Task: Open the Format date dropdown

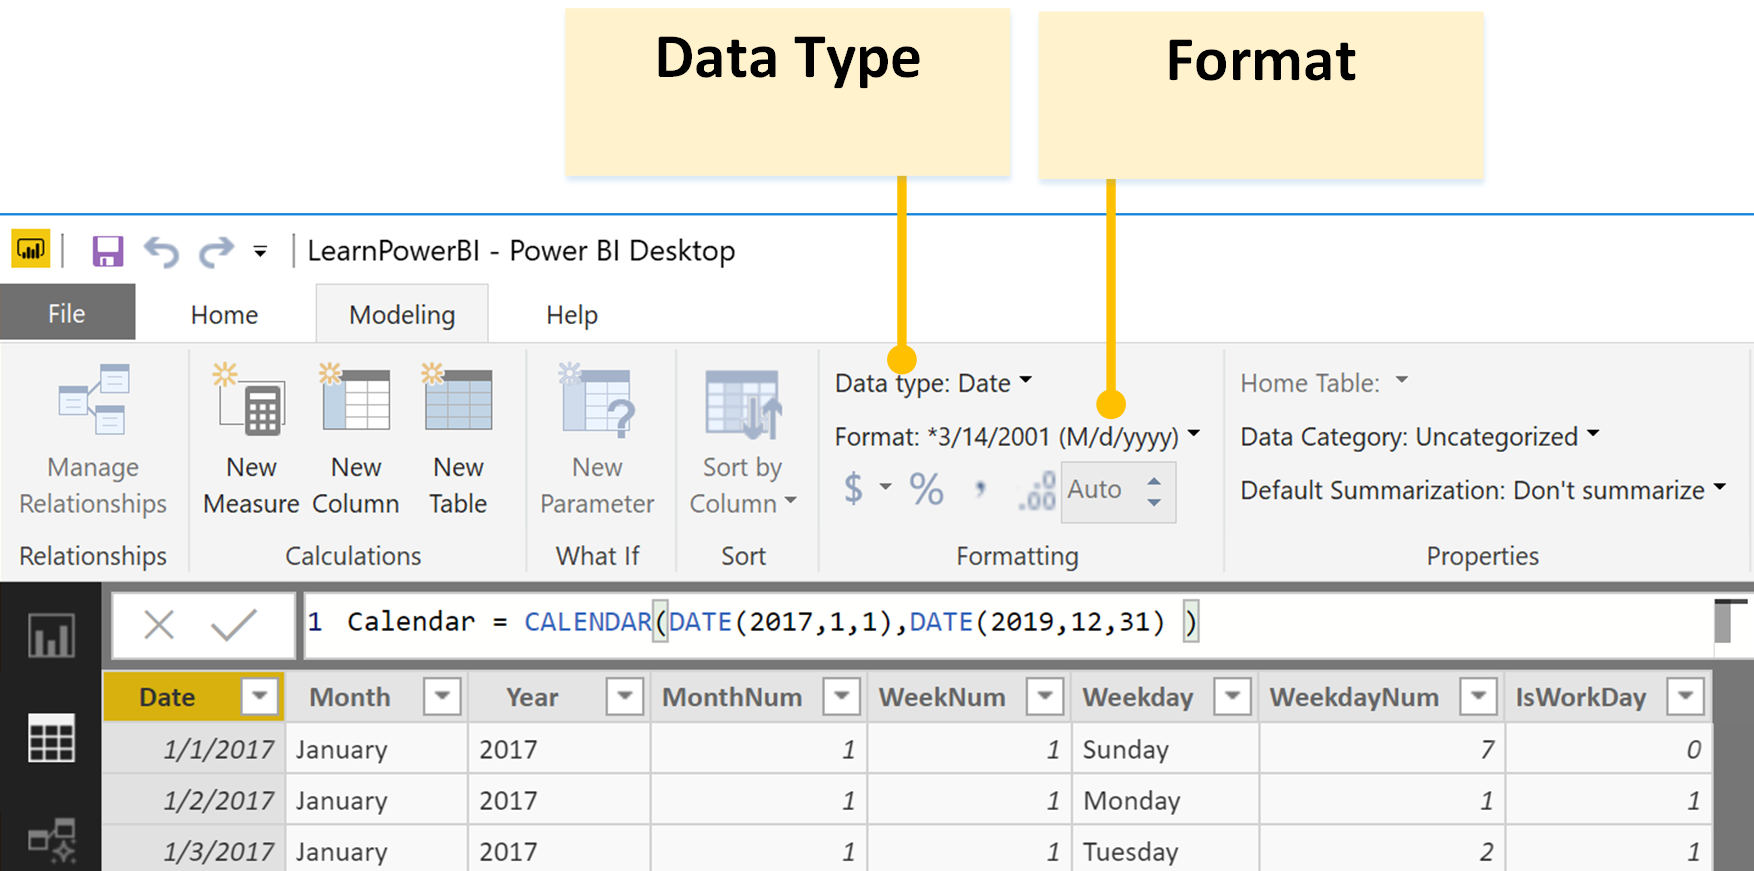Action: coord(1017,437)
